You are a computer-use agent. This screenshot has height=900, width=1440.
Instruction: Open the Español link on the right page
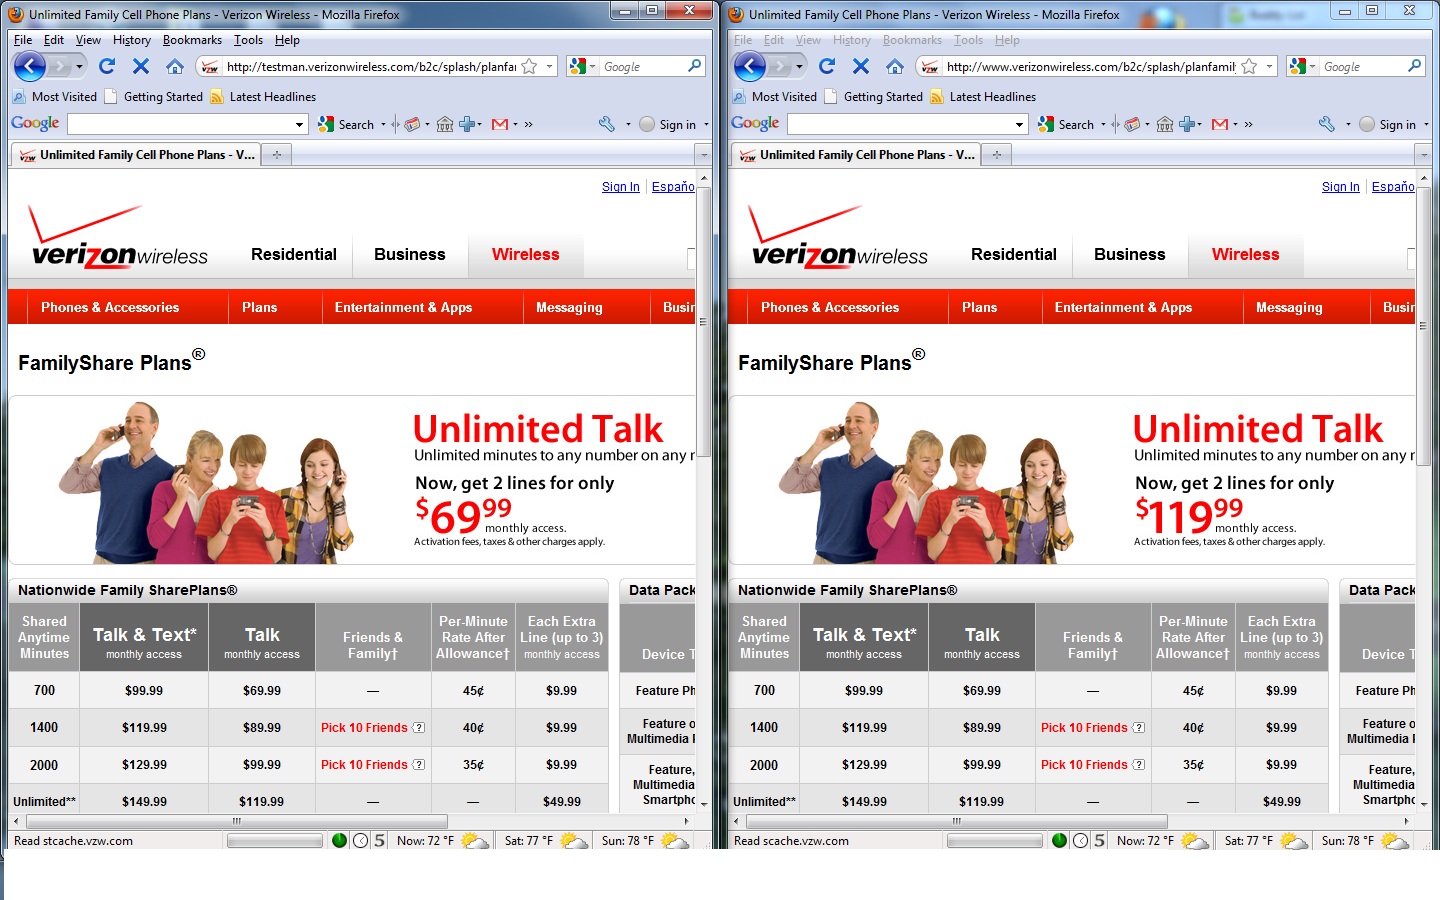[x=1392, y=187]
